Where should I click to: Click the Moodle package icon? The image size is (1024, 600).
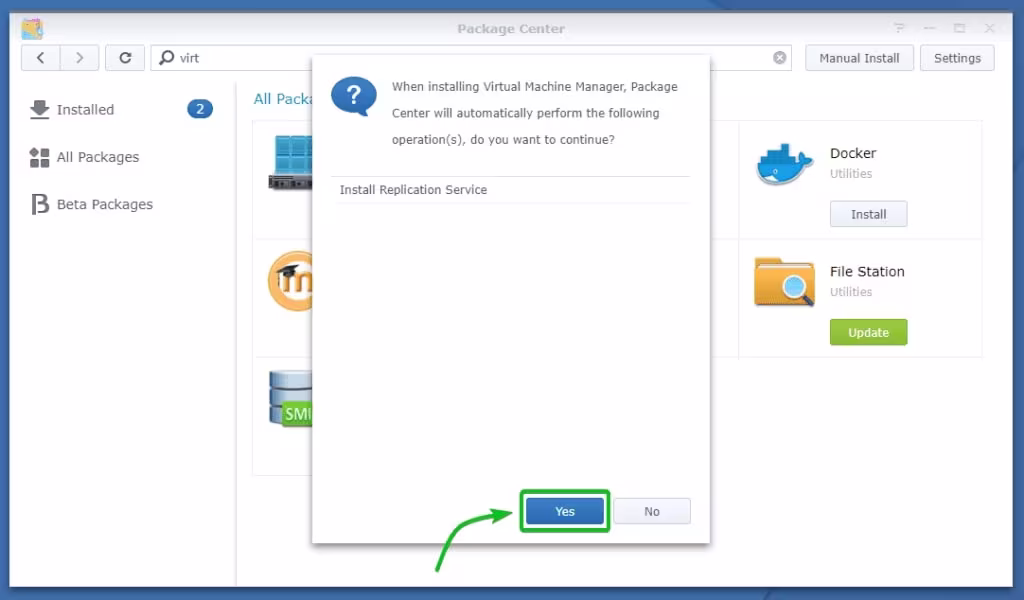click(x=291, y=281)
